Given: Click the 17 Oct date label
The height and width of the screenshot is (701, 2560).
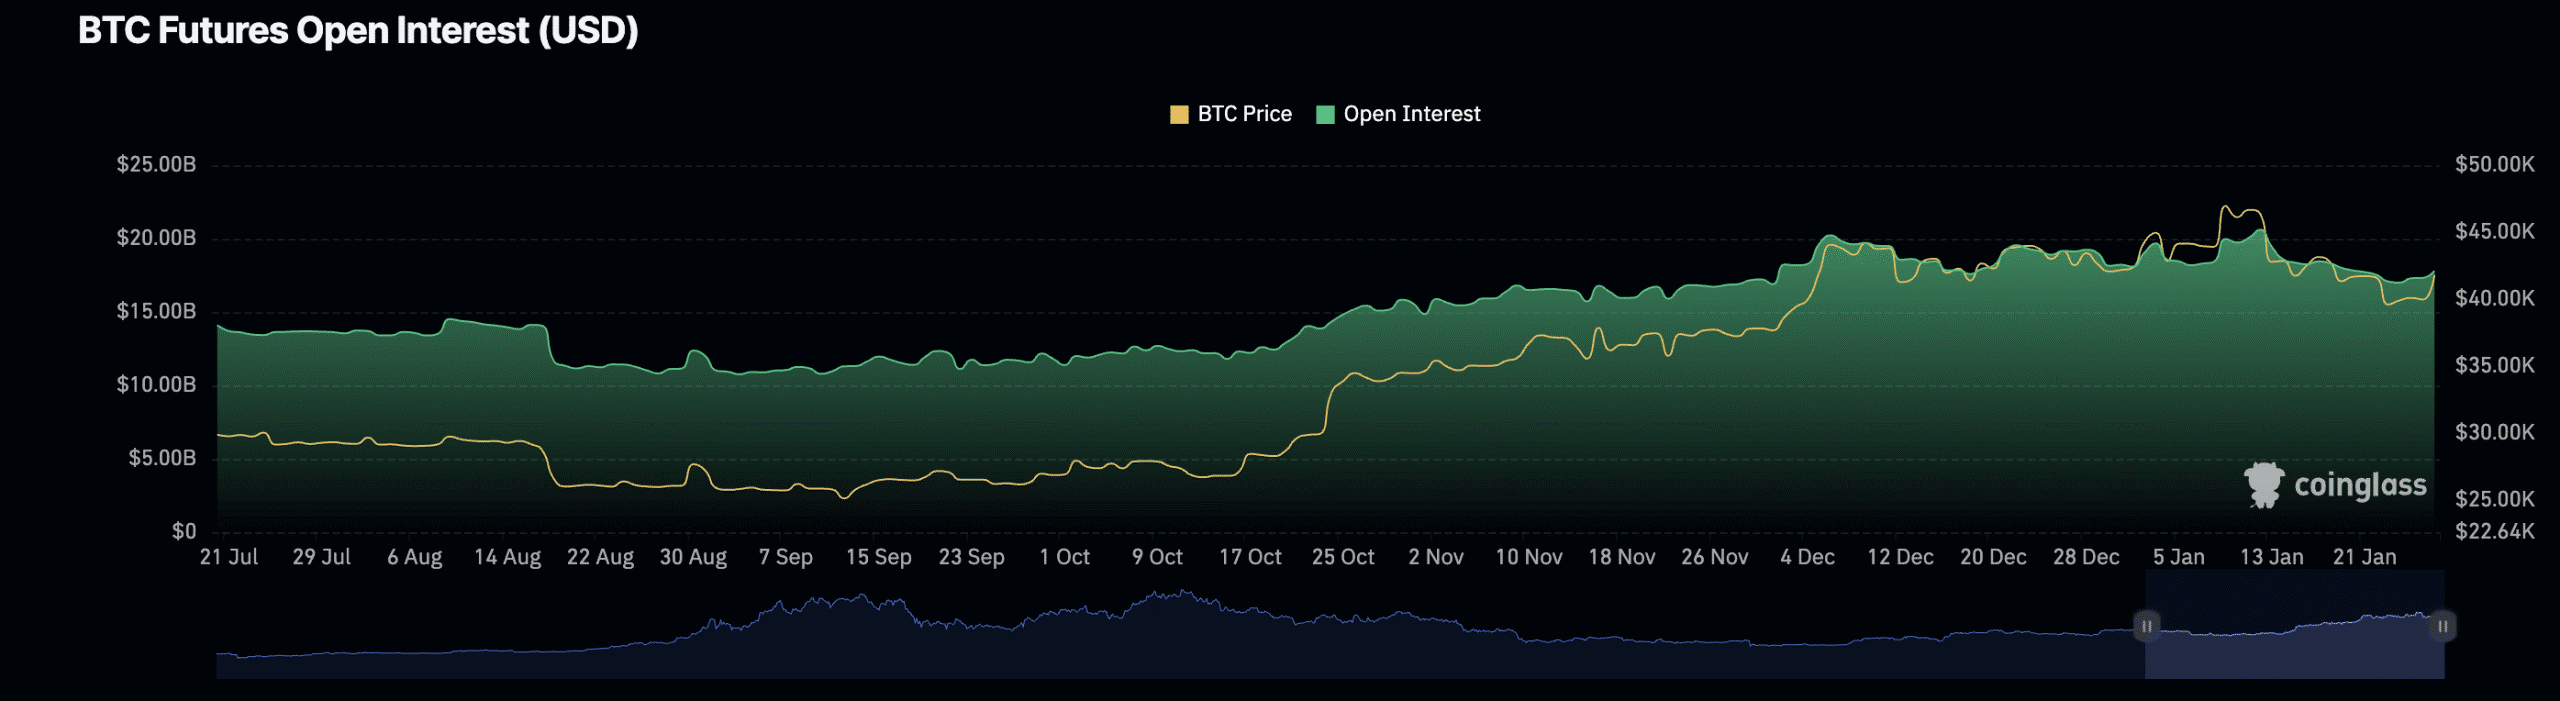Looking at the screenshot, I should [1250, 557].
